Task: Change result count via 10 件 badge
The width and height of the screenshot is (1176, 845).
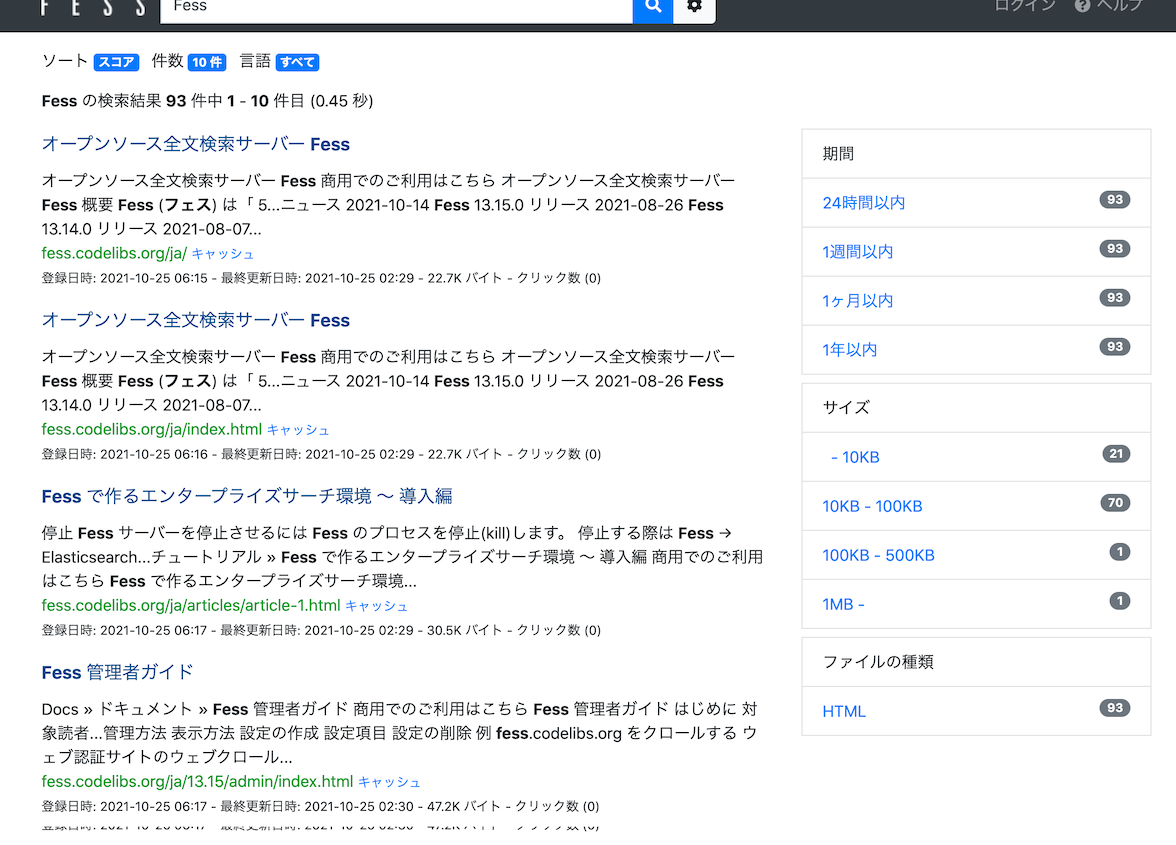Action: click(x=207, y=62)
